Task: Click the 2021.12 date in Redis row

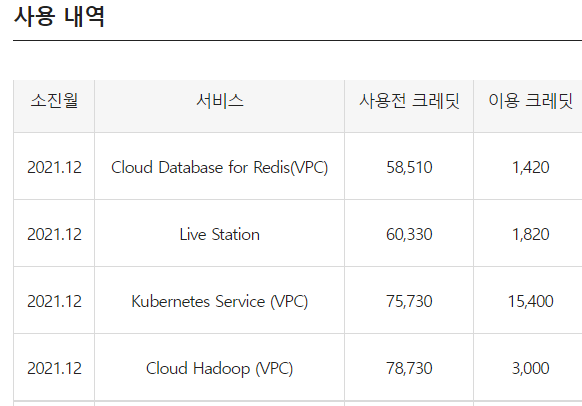Action: (54, 167)
